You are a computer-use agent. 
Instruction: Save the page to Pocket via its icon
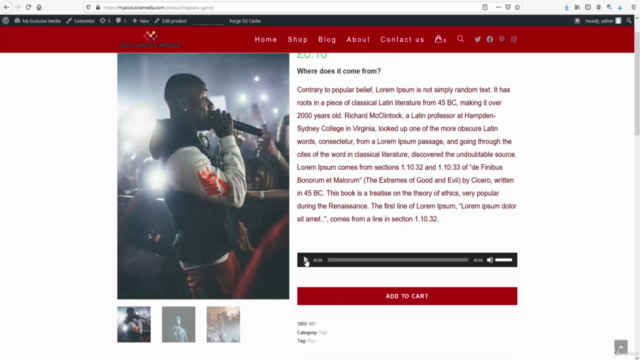508,7
